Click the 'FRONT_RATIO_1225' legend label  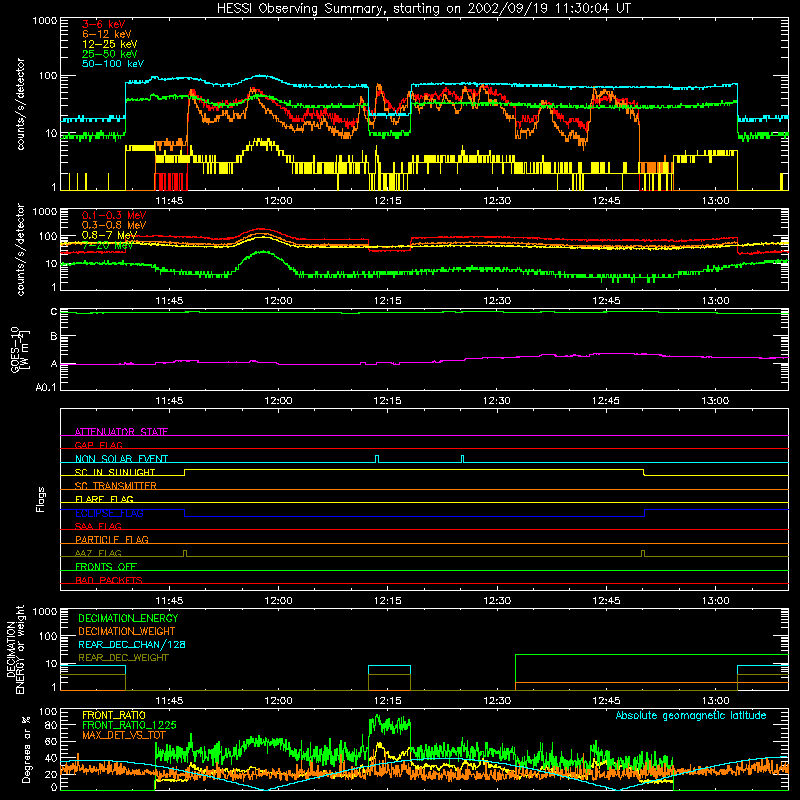(129, 725)
